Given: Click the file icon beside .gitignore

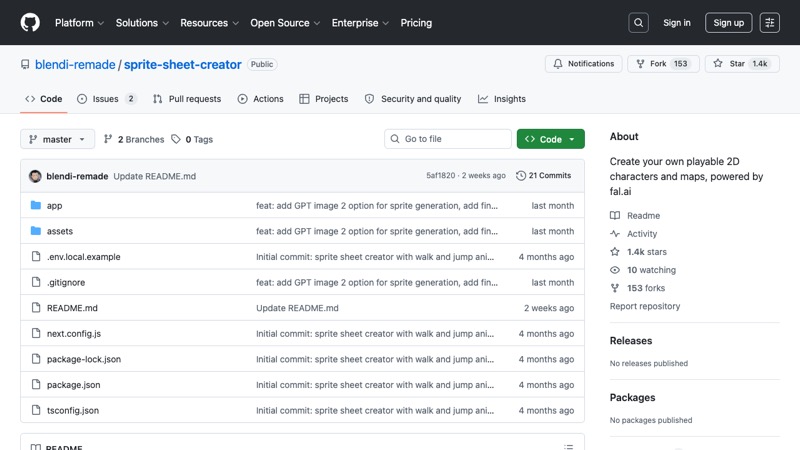Looking at the screenshot, I should coord(36,282).
